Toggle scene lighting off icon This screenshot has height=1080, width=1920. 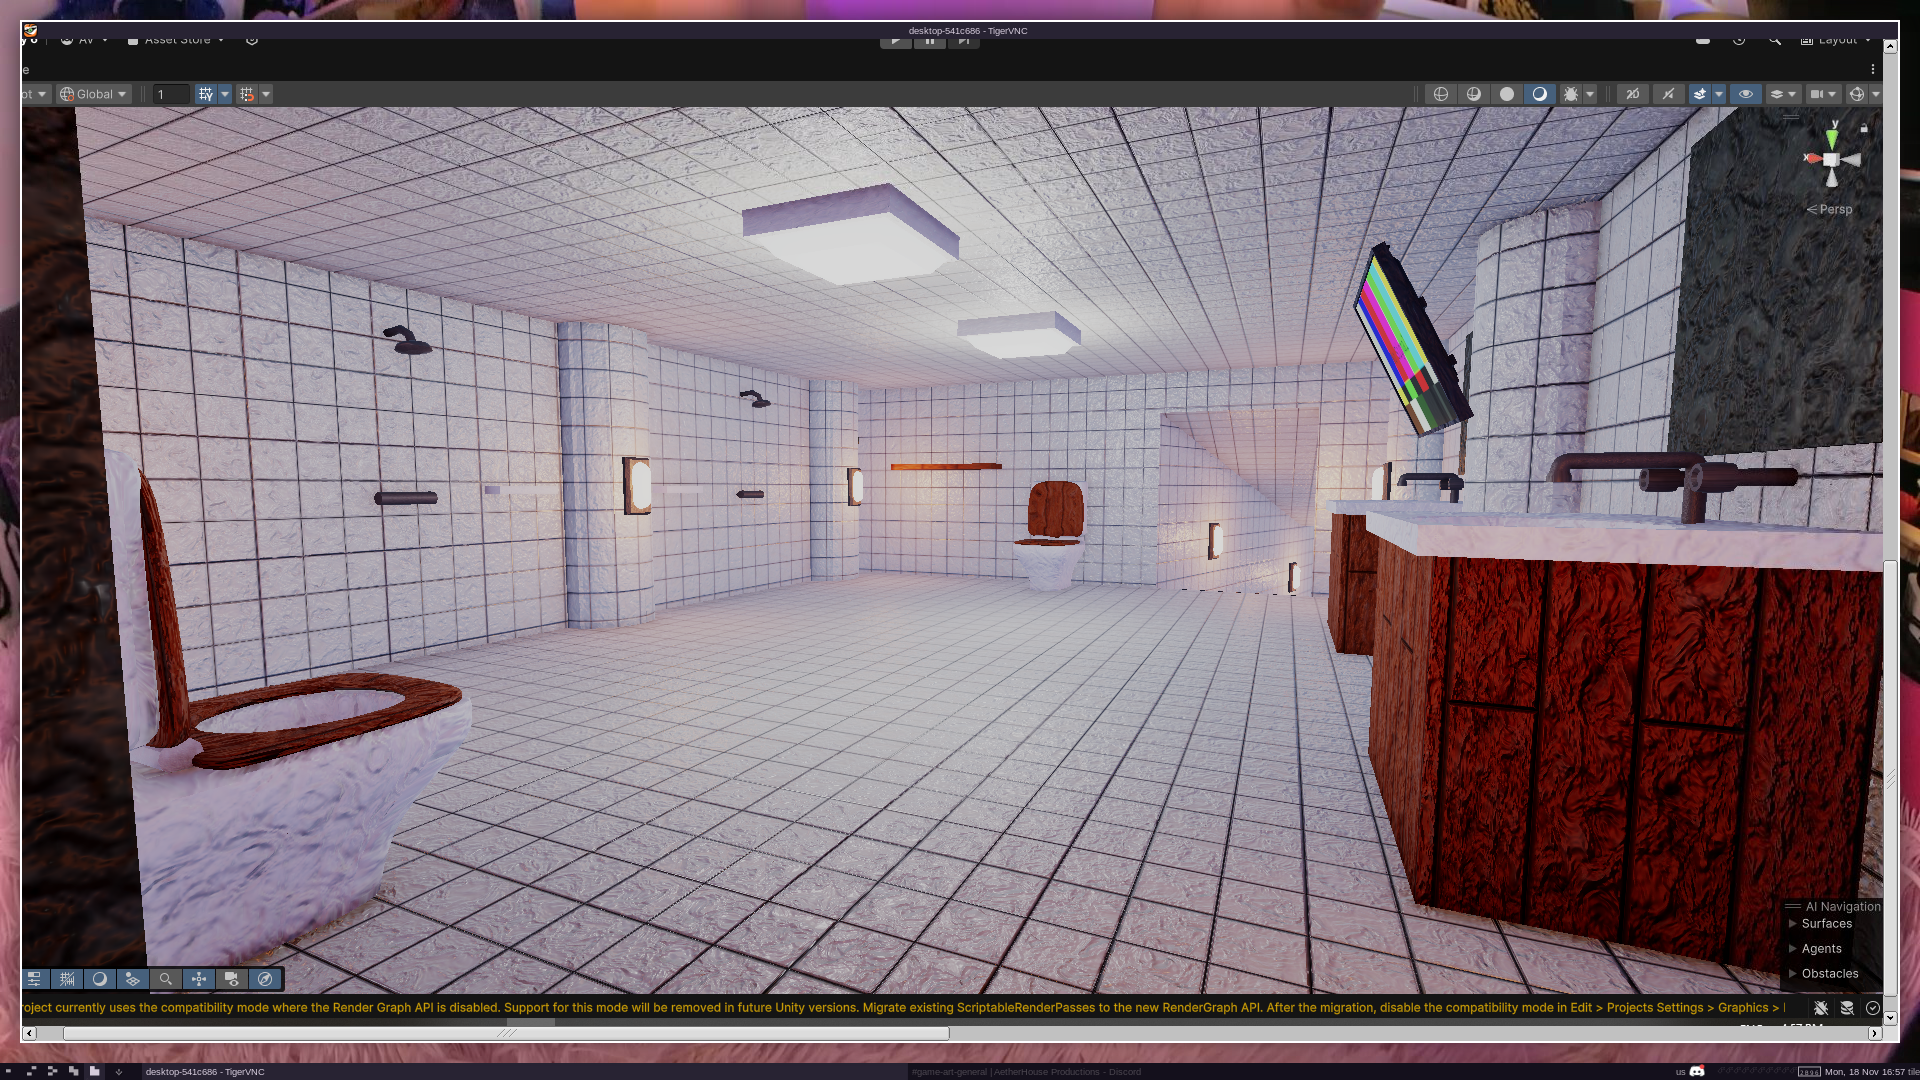1667,94
